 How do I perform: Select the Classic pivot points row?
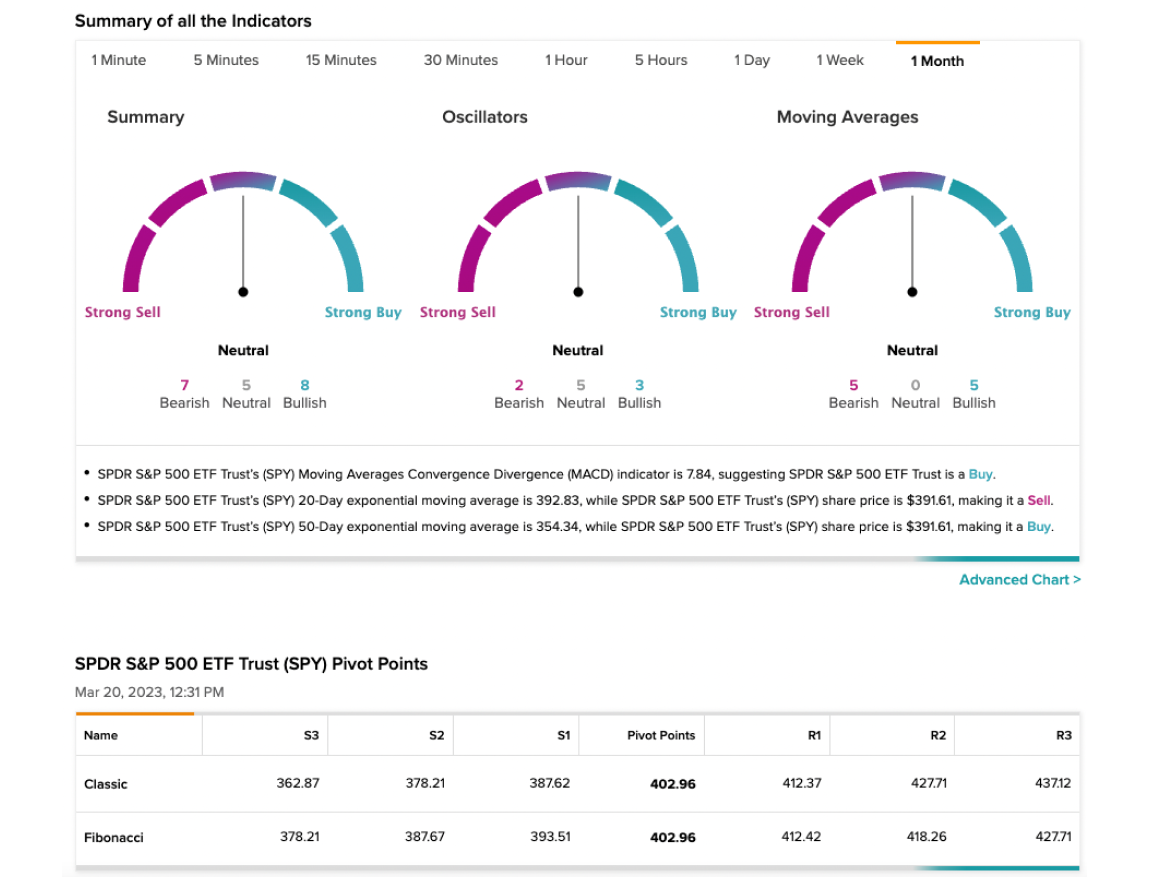pos(577,784)
